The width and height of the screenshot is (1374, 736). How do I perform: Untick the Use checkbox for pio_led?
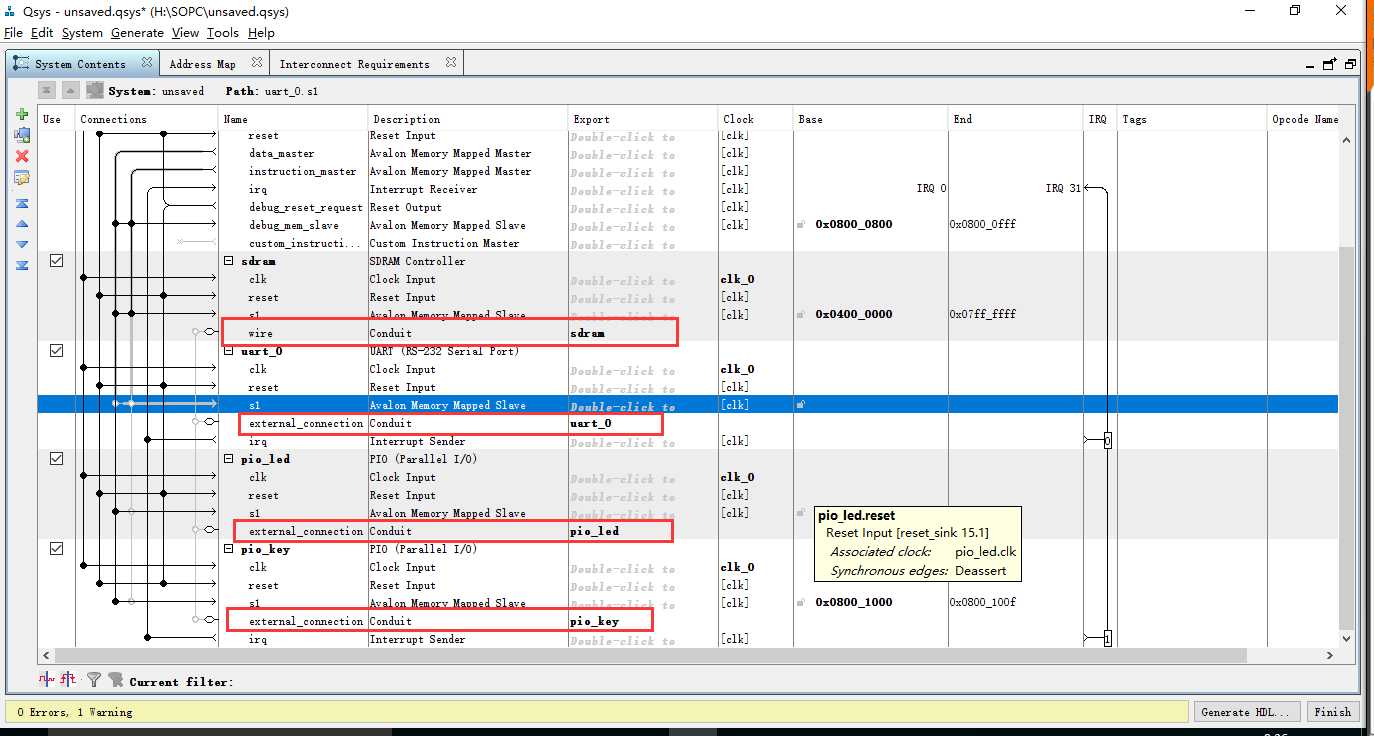click(56, 458)
